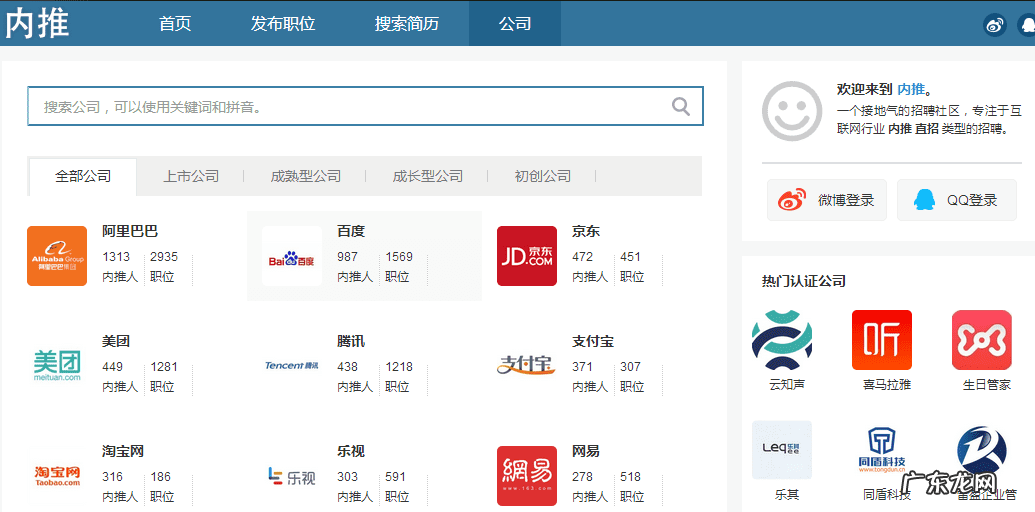
Task: Switch to the 初创公司 tab
Action: pyautogui.click(x=543, y=176)
